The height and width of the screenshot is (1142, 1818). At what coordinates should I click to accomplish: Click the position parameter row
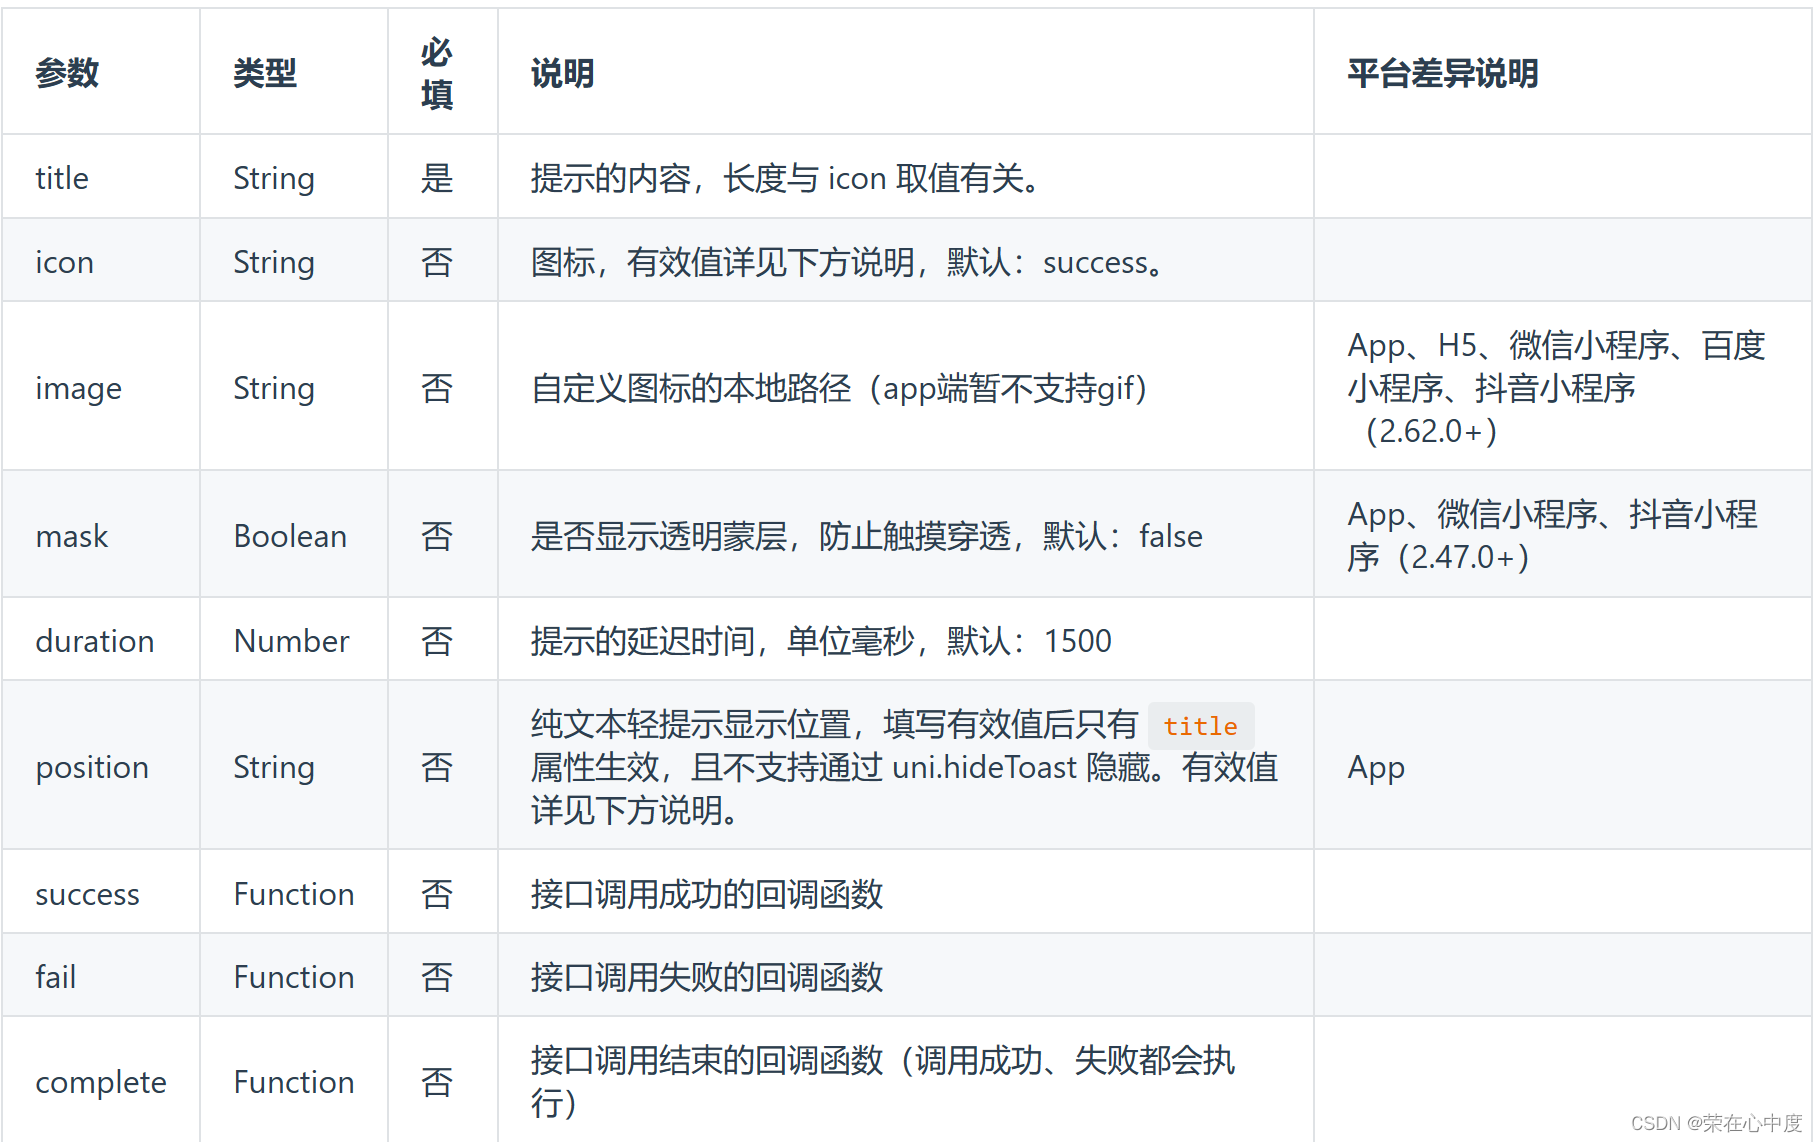(x=91, y=767)
